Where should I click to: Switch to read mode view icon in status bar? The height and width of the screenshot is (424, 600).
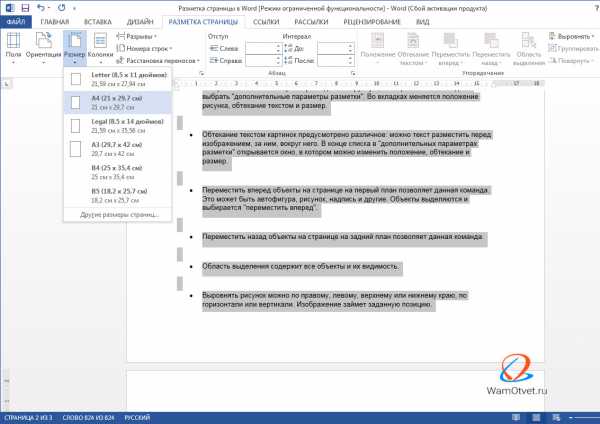click(516, 417)
